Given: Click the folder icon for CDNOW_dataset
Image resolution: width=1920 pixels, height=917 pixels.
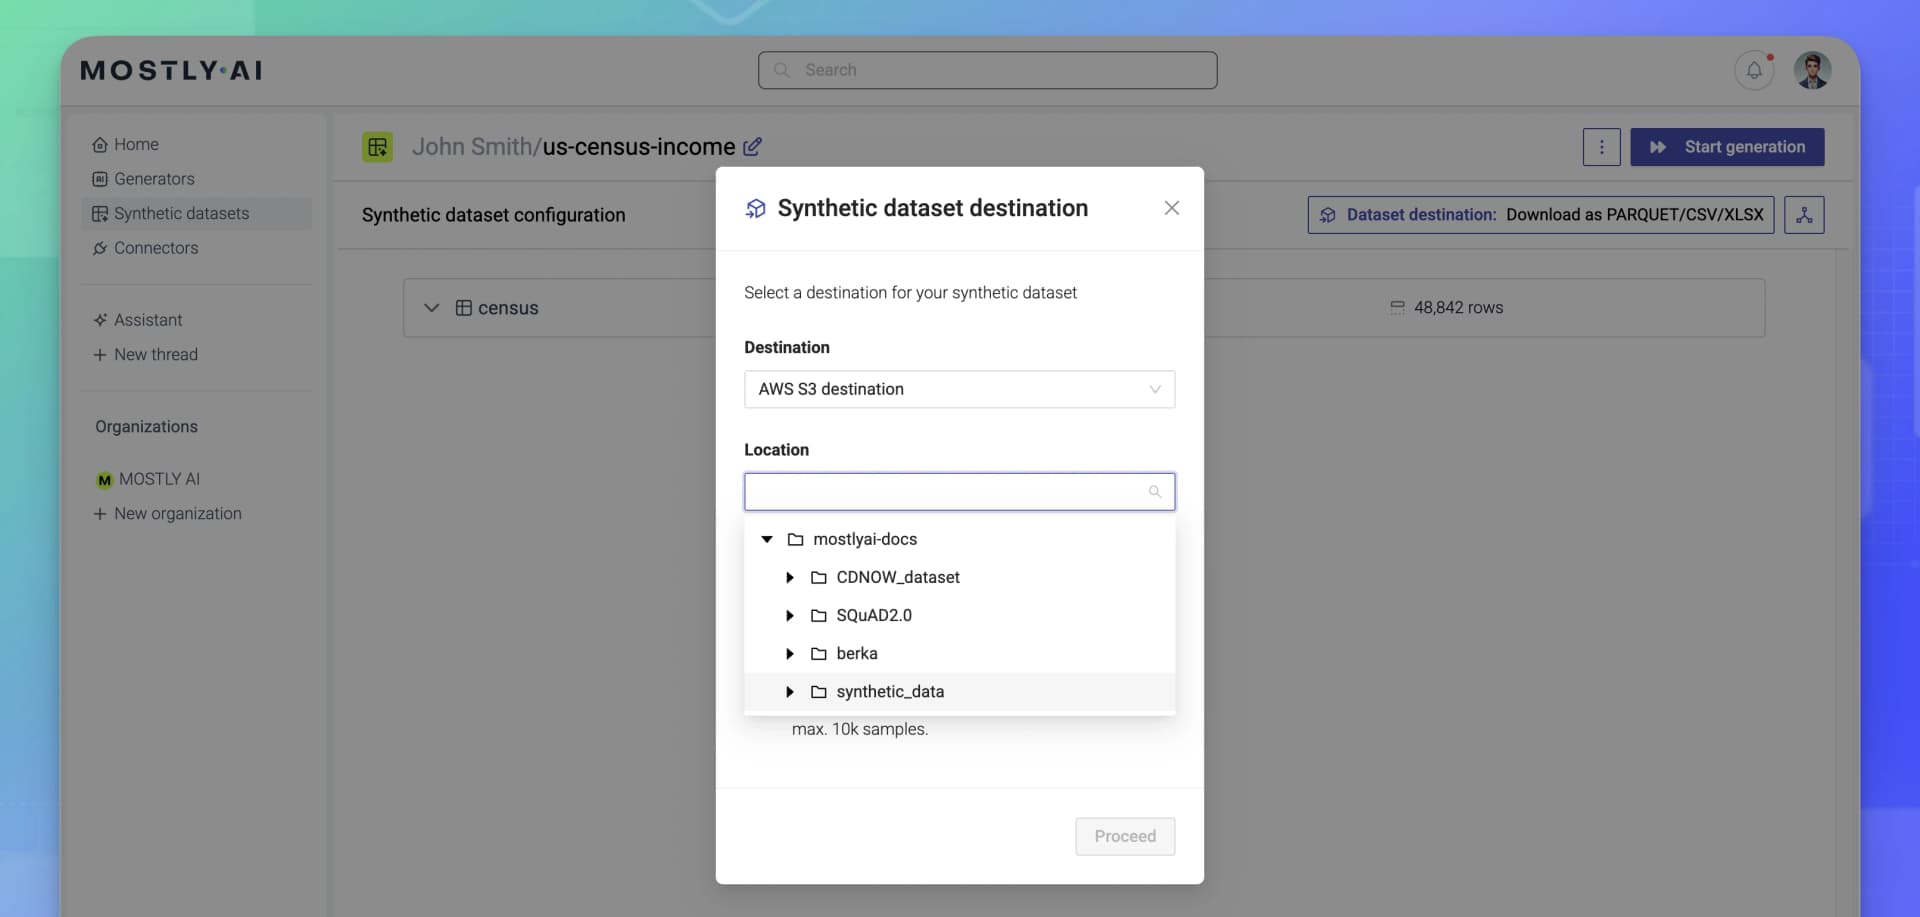Looking at the screenshot, I should (x=819, y=578).
